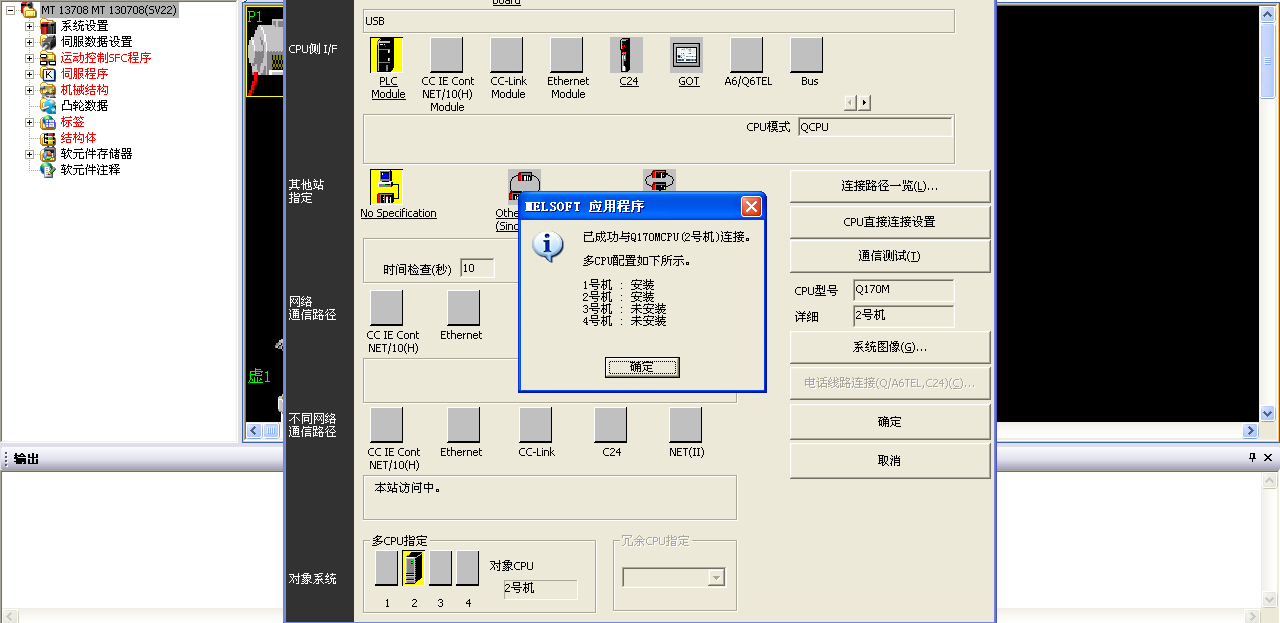Select the PLC Module interface icon
Screen dimensions: 1280x623
tap(387, 55)
